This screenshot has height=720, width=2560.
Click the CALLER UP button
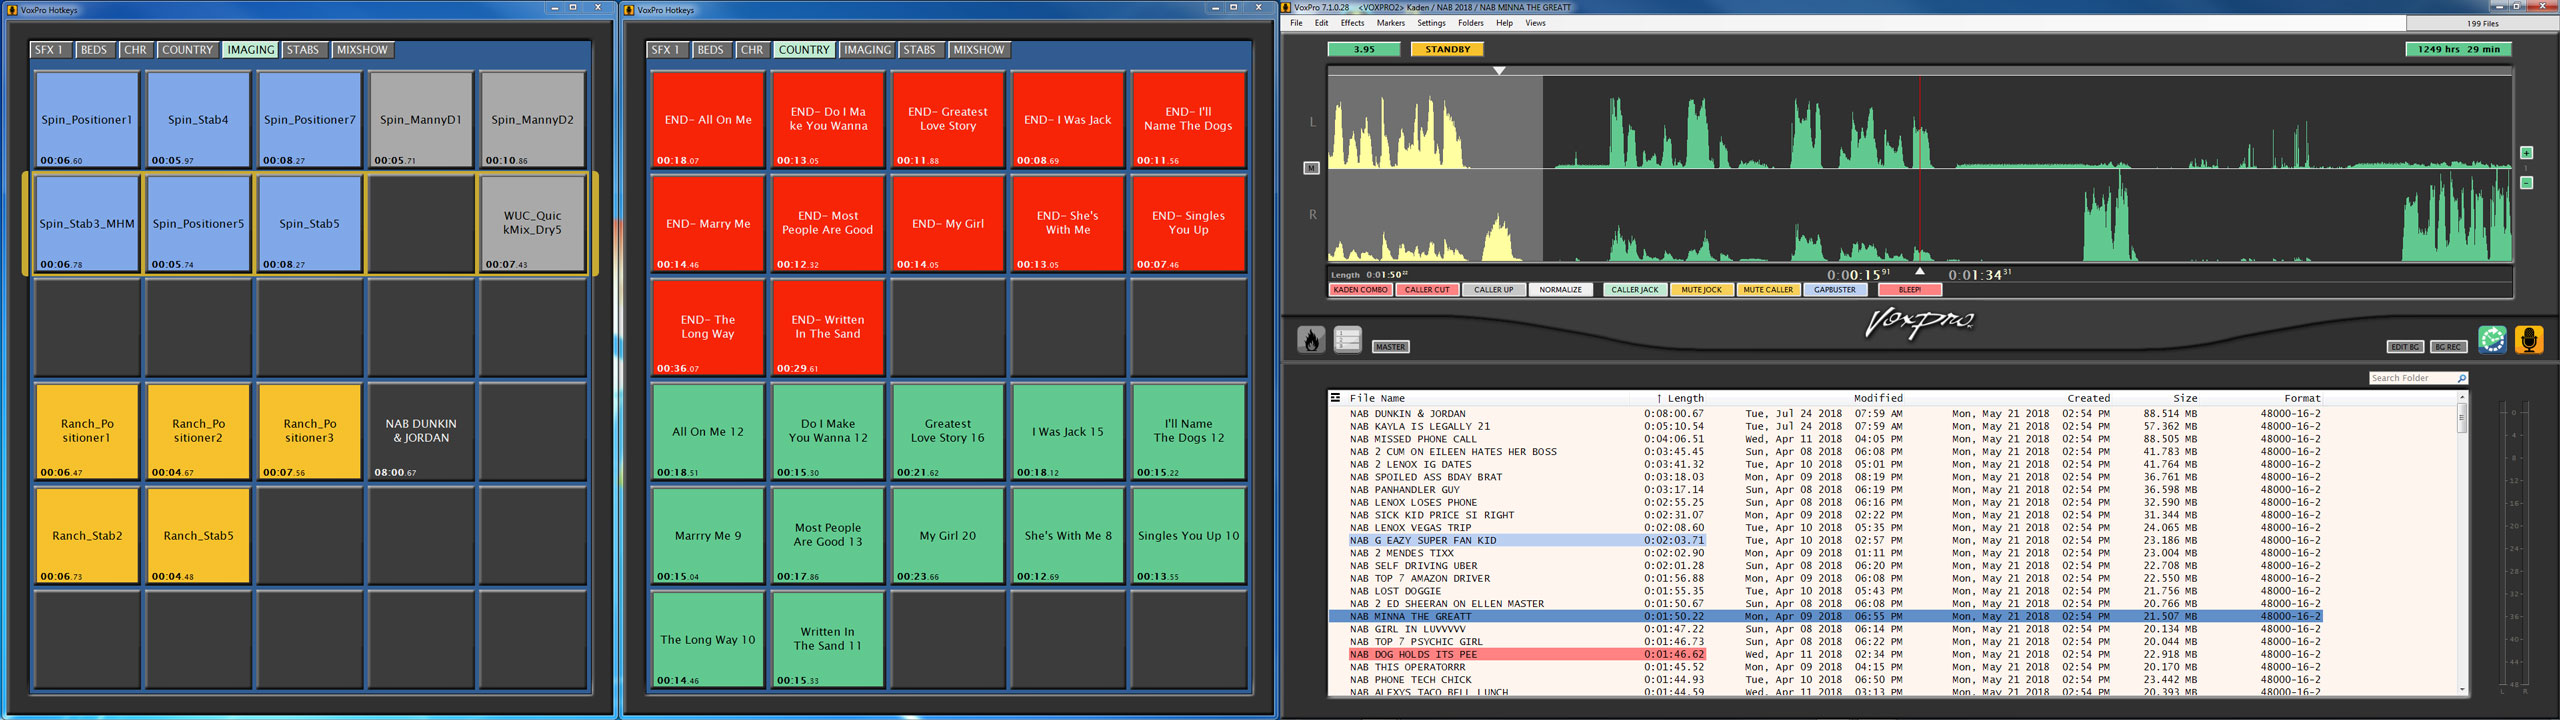click(1494, 290)
